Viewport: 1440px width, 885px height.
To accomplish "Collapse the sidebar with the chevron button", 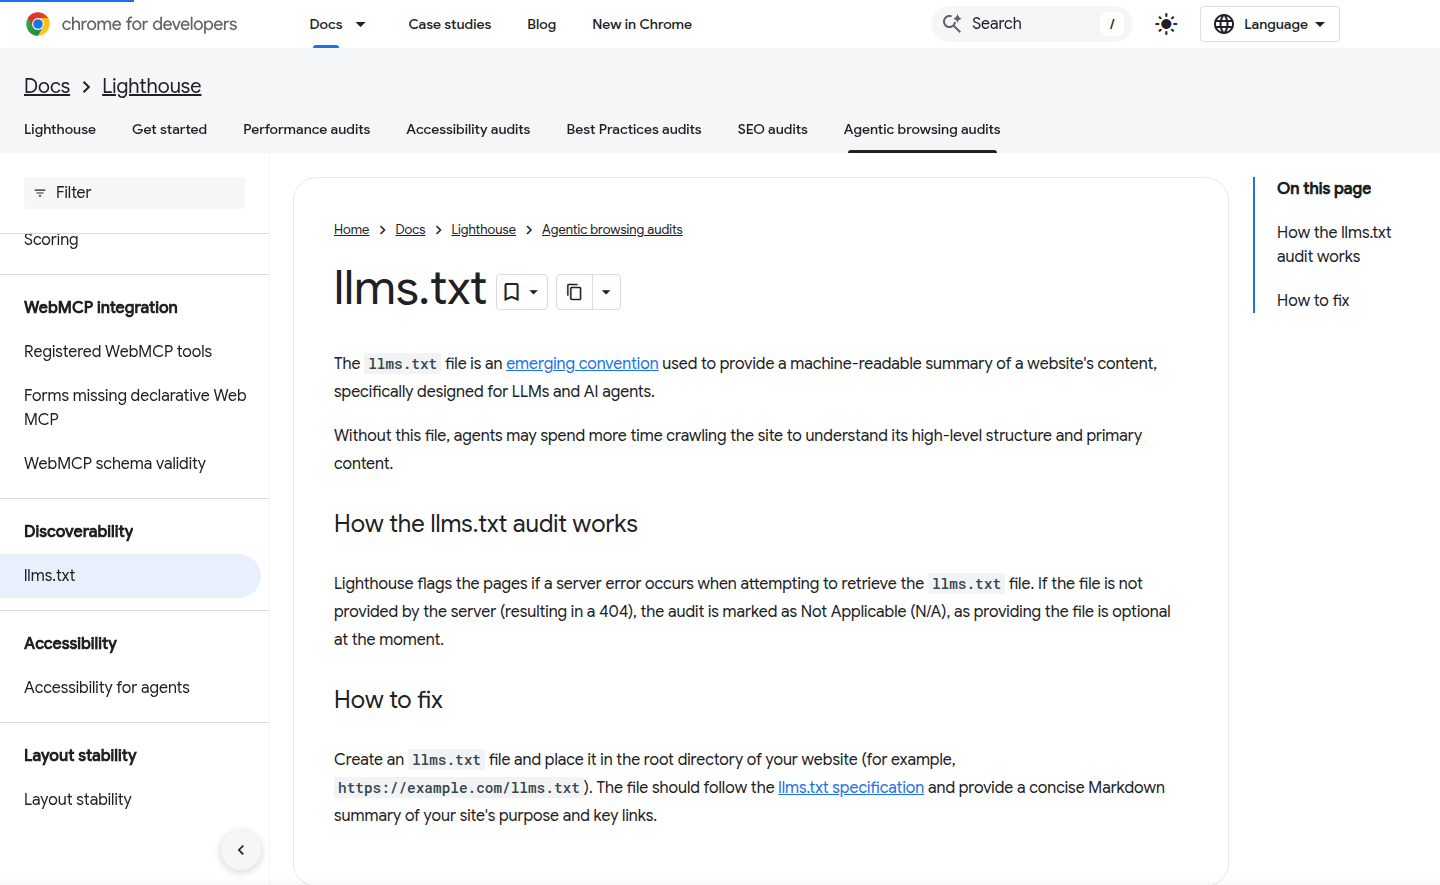I will coord(241,850).
